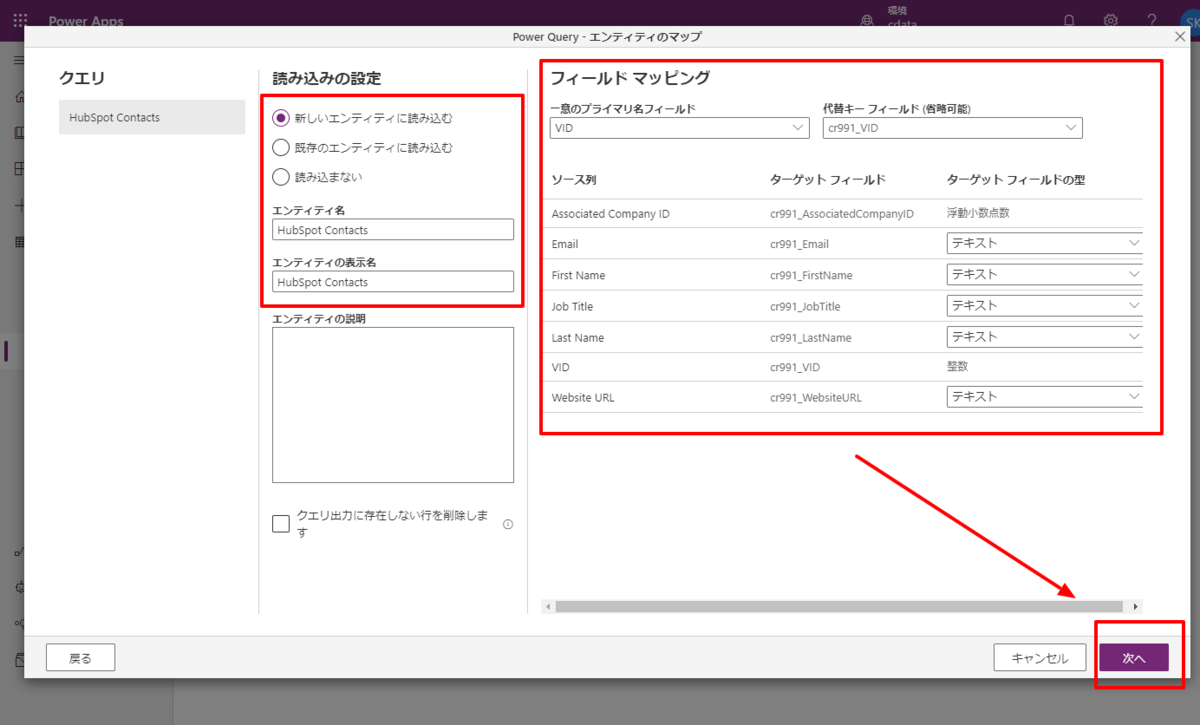Click the horizontal scrollbar thumb in mapping

(x=839, y=606)
